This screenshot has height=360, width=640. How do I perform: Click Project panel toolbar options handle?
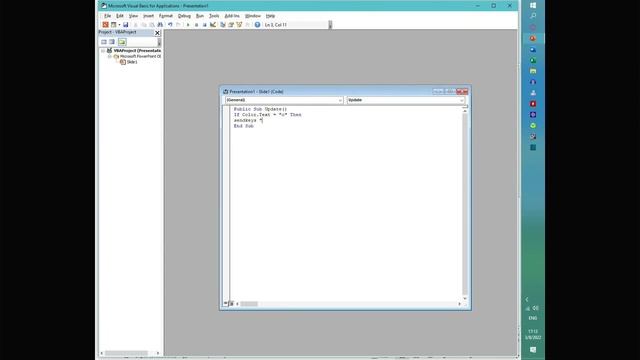point(159,42)
